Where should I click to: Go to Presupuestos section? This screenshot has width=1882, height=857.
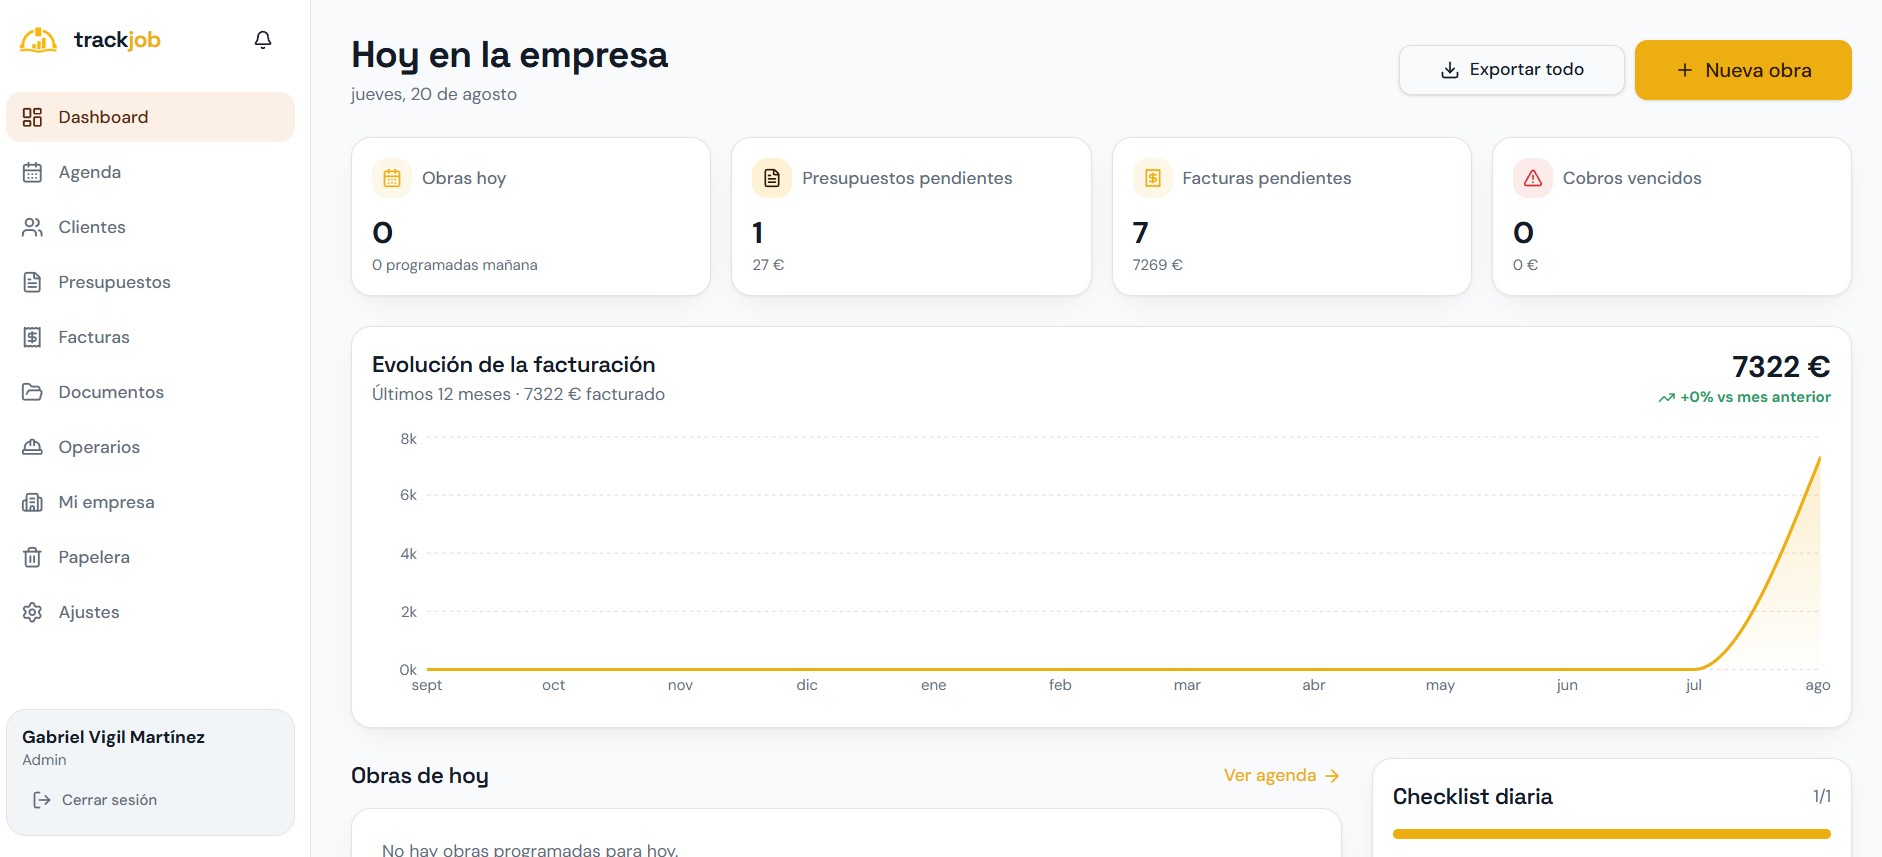point(150,282)
